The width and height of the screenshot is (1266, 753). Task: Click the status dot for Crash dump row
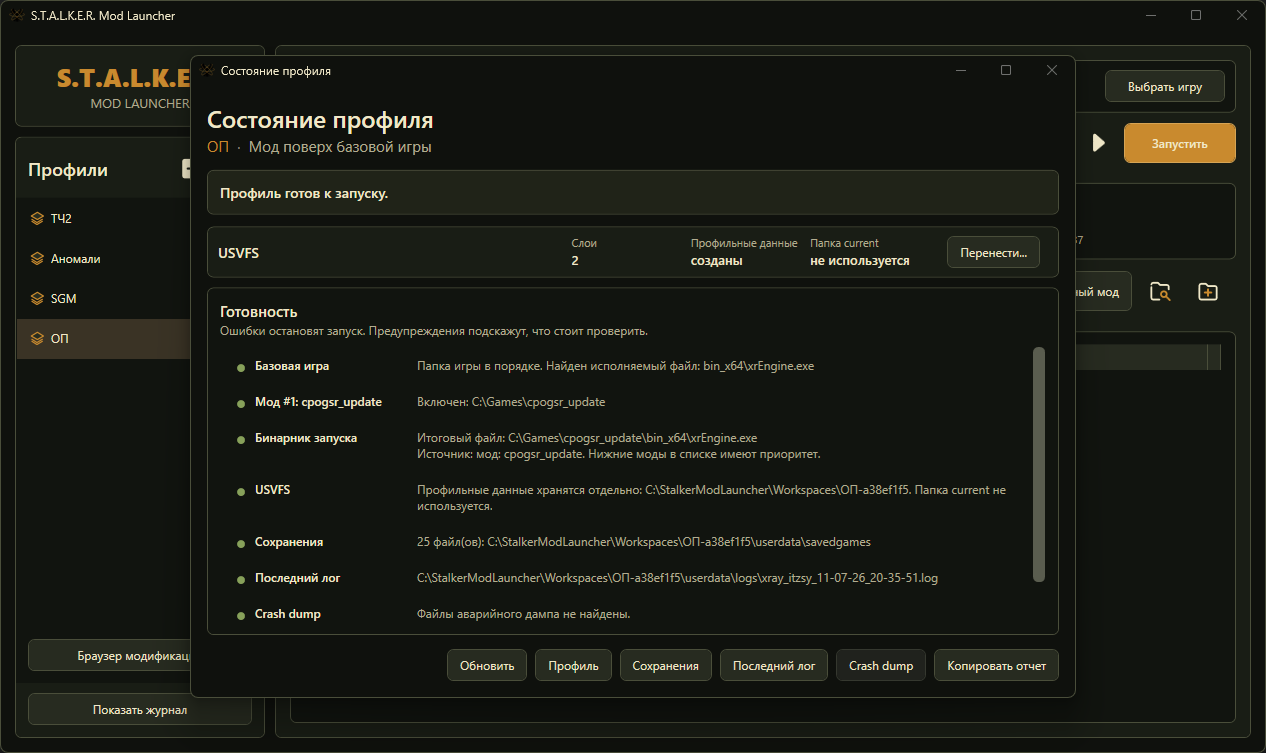pos(241,615)
